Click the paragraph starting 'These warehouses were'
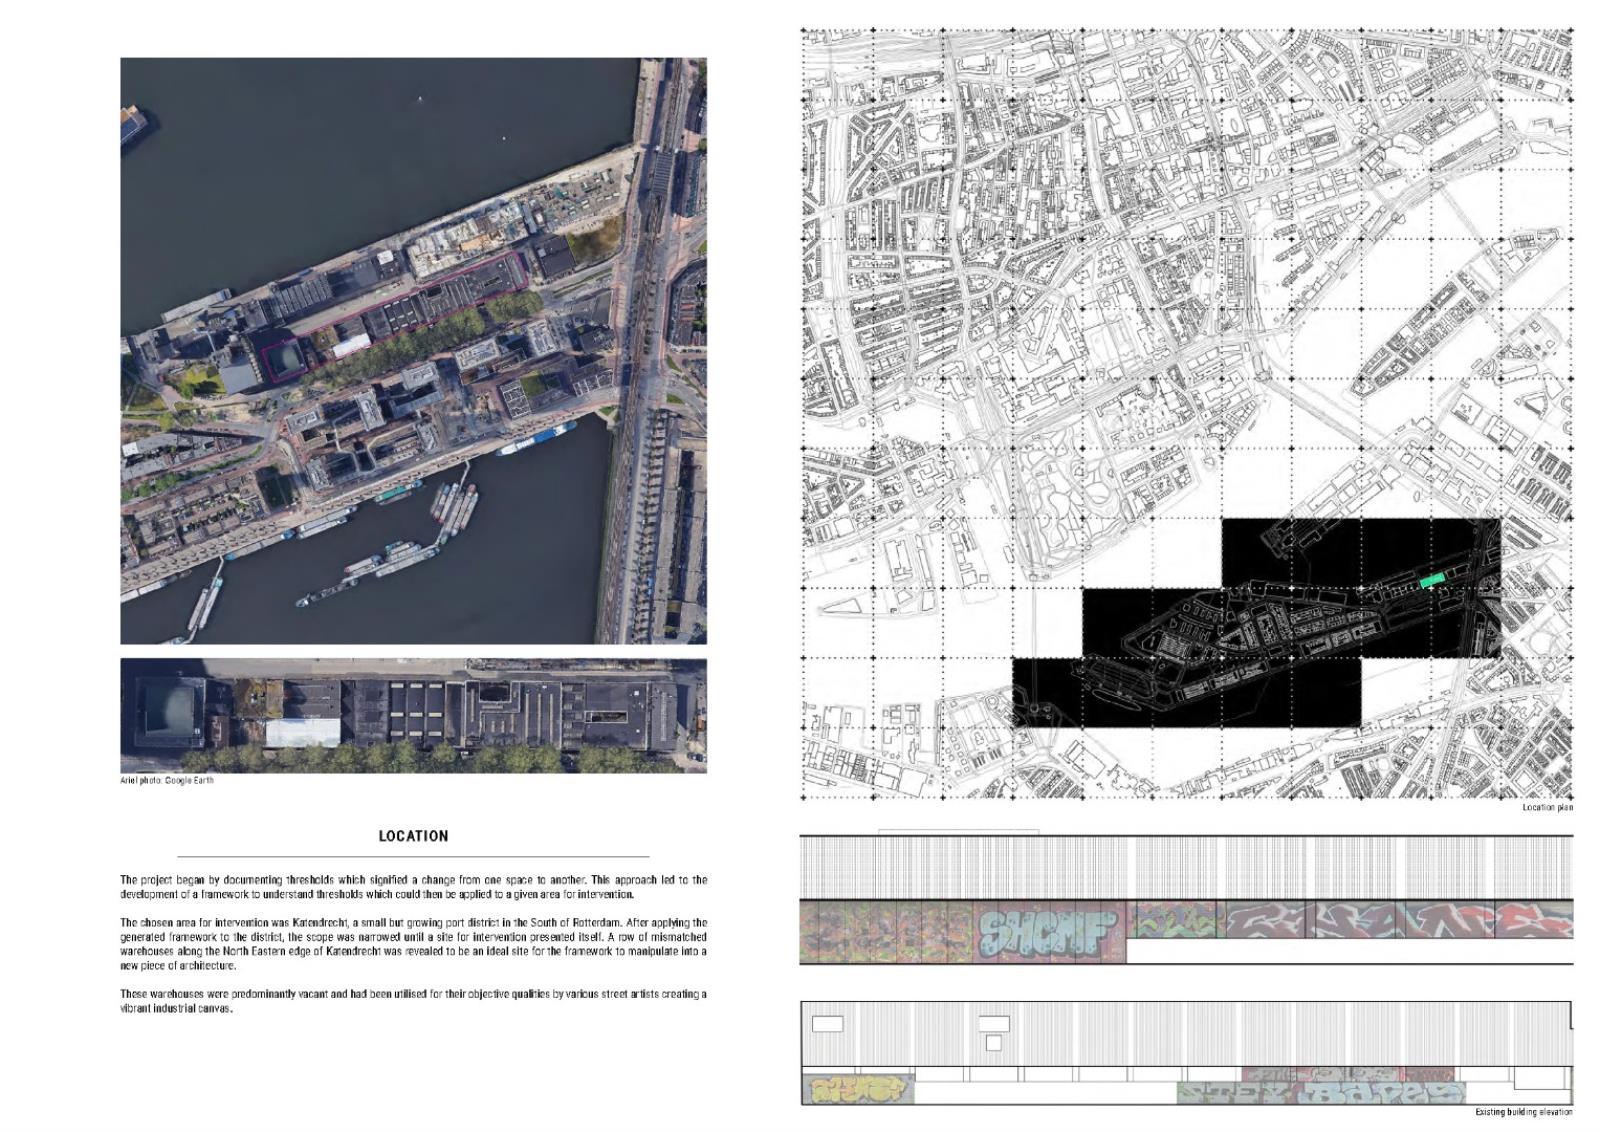Viewport: 1600px width, 1132px height. coord(413,1001)
